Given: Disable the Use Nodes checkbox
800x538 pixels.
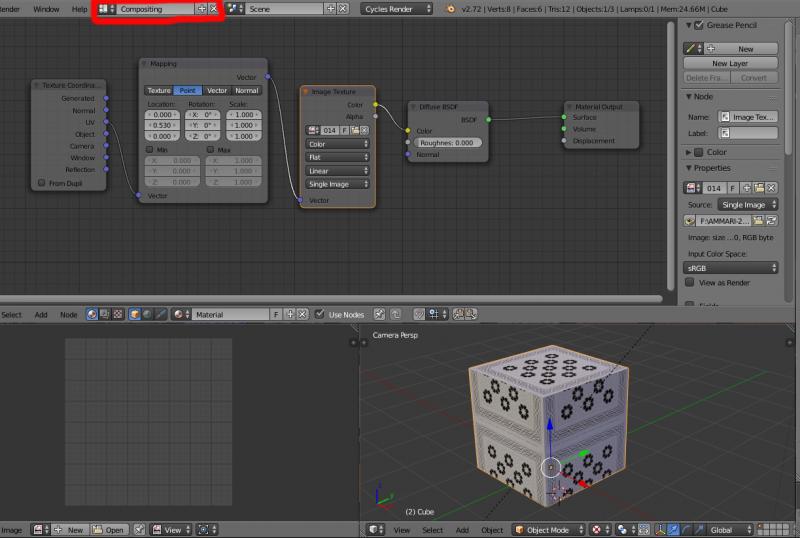Looking at the screenshot, I should pos(319,315).
